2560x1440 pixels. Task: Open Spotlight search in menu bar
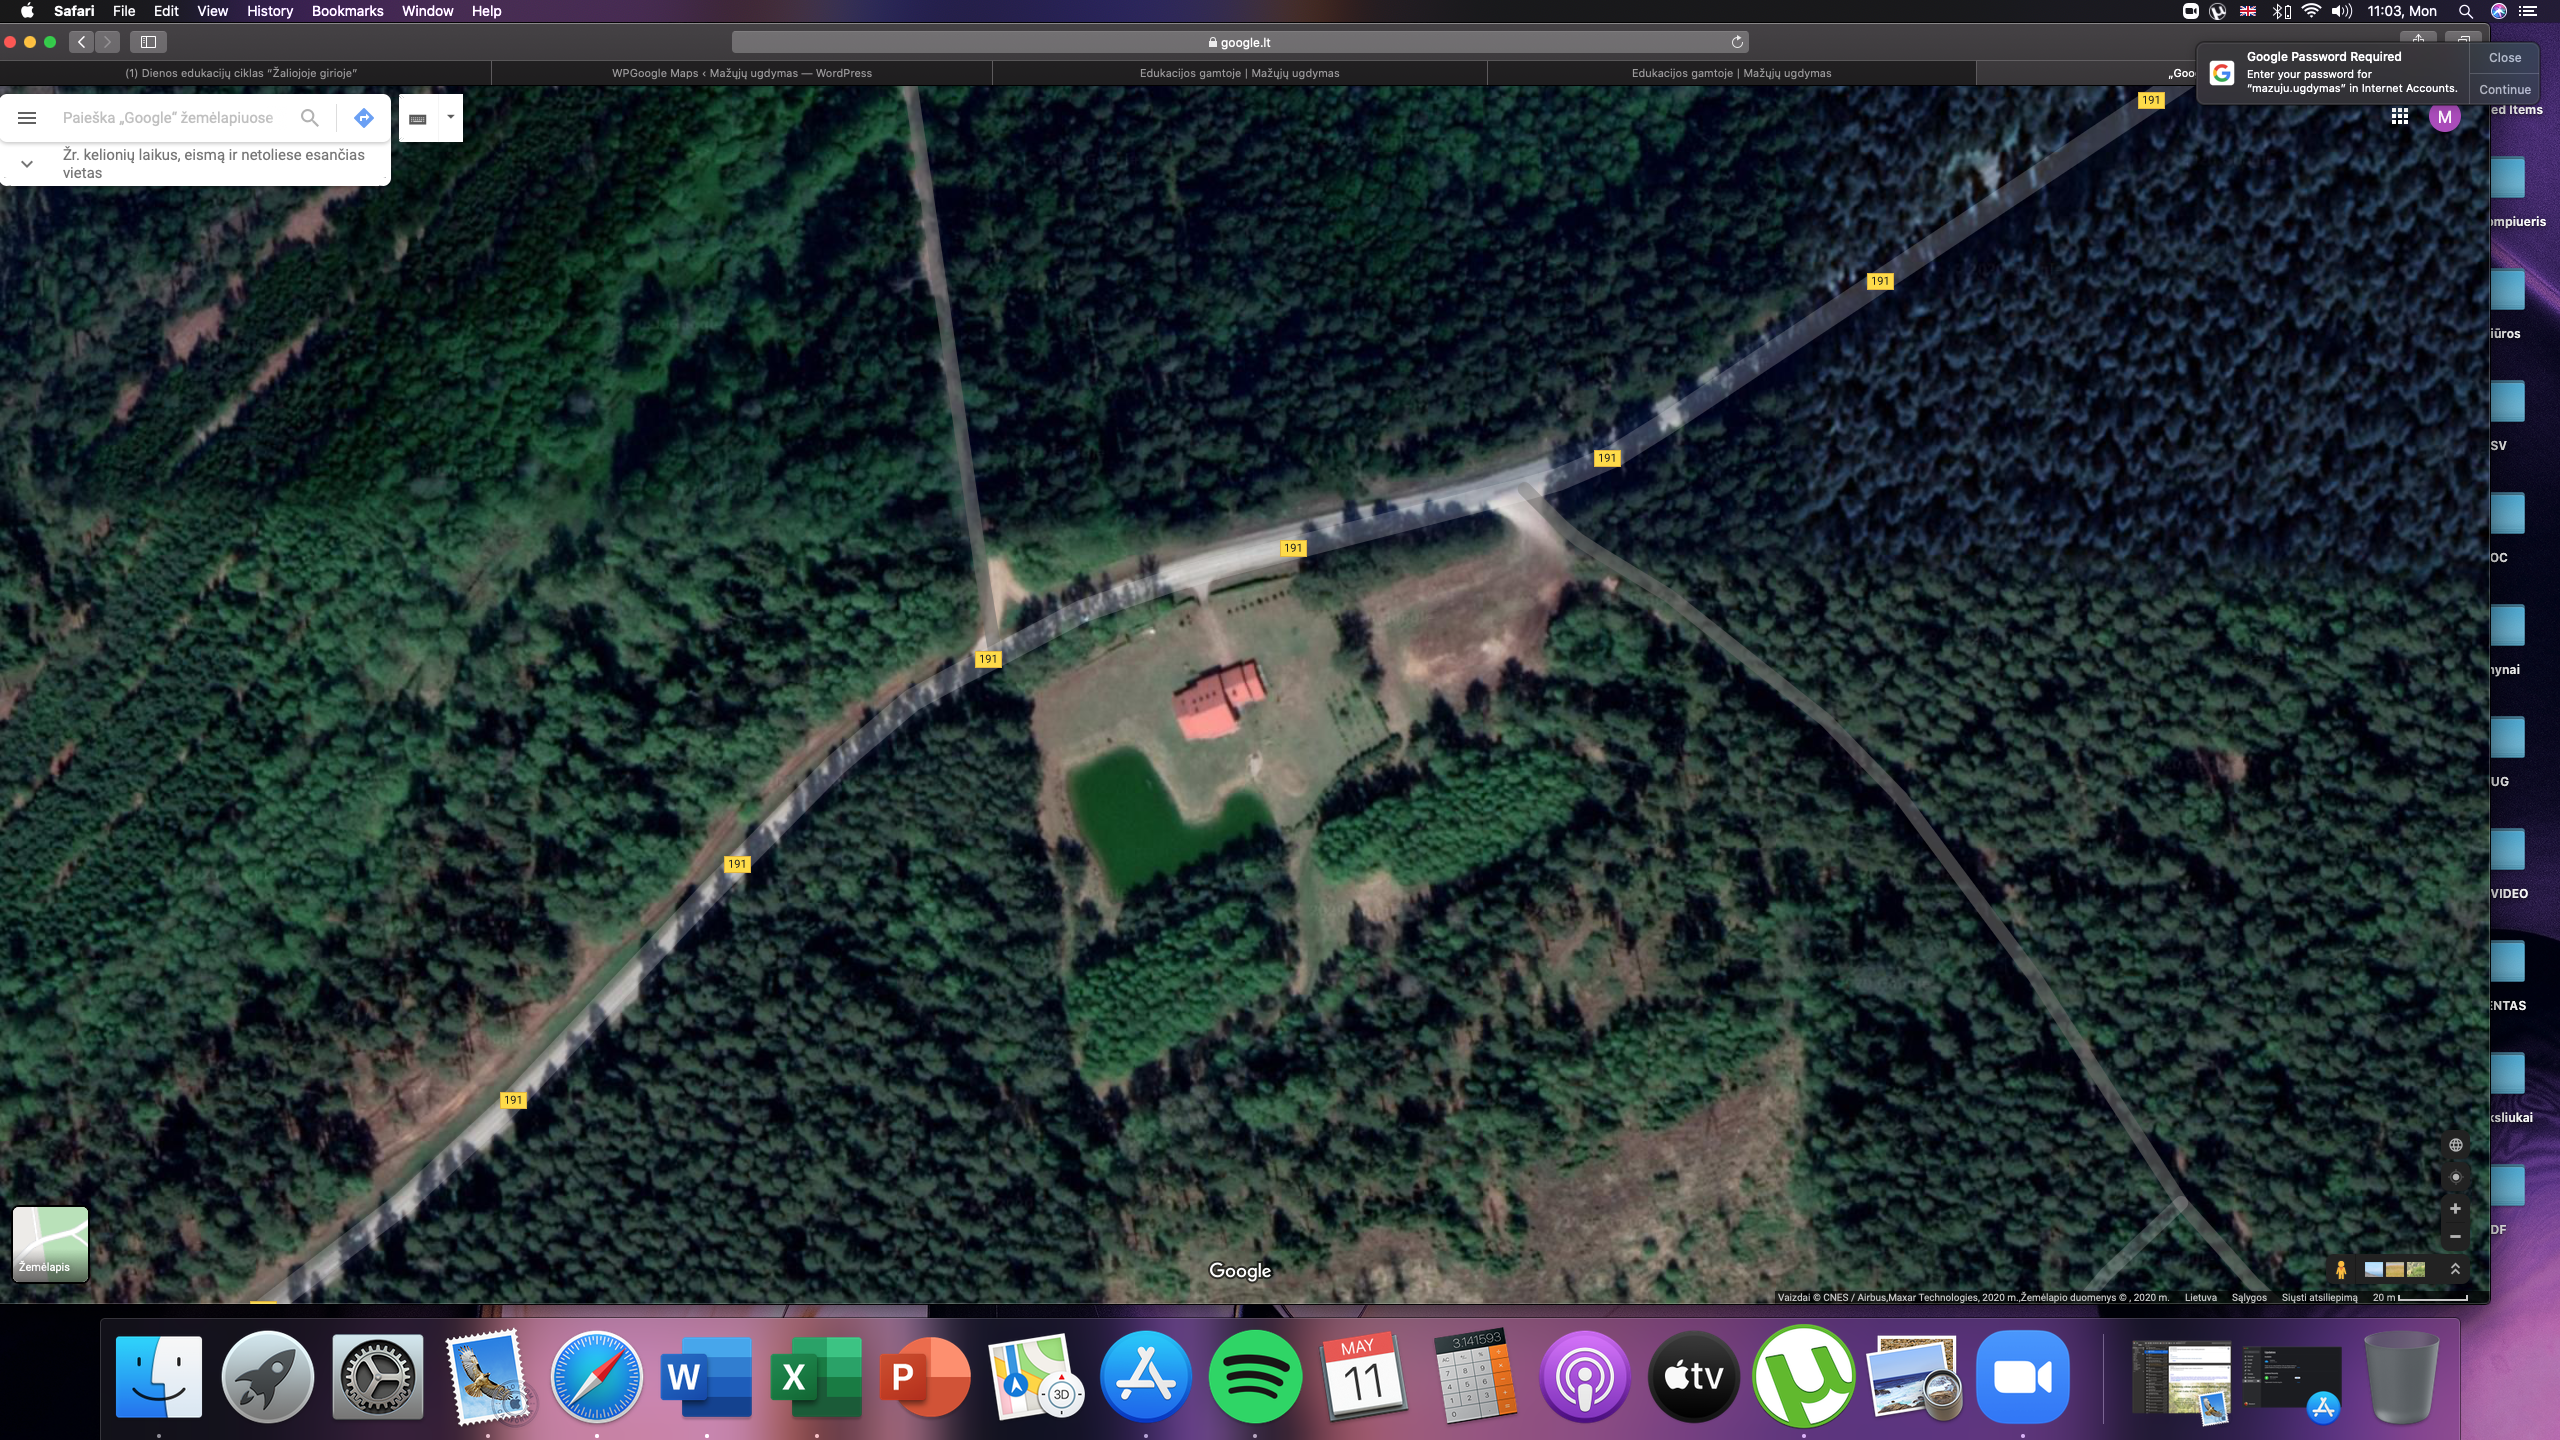point(2466,11)
